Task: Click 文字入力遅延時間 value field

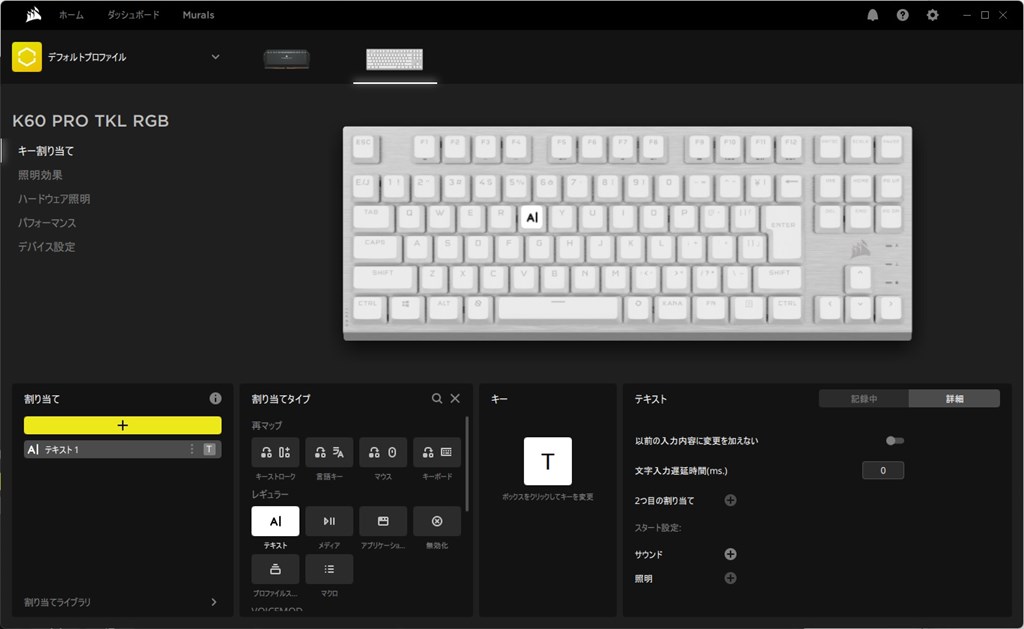Action: coord(883,470)
